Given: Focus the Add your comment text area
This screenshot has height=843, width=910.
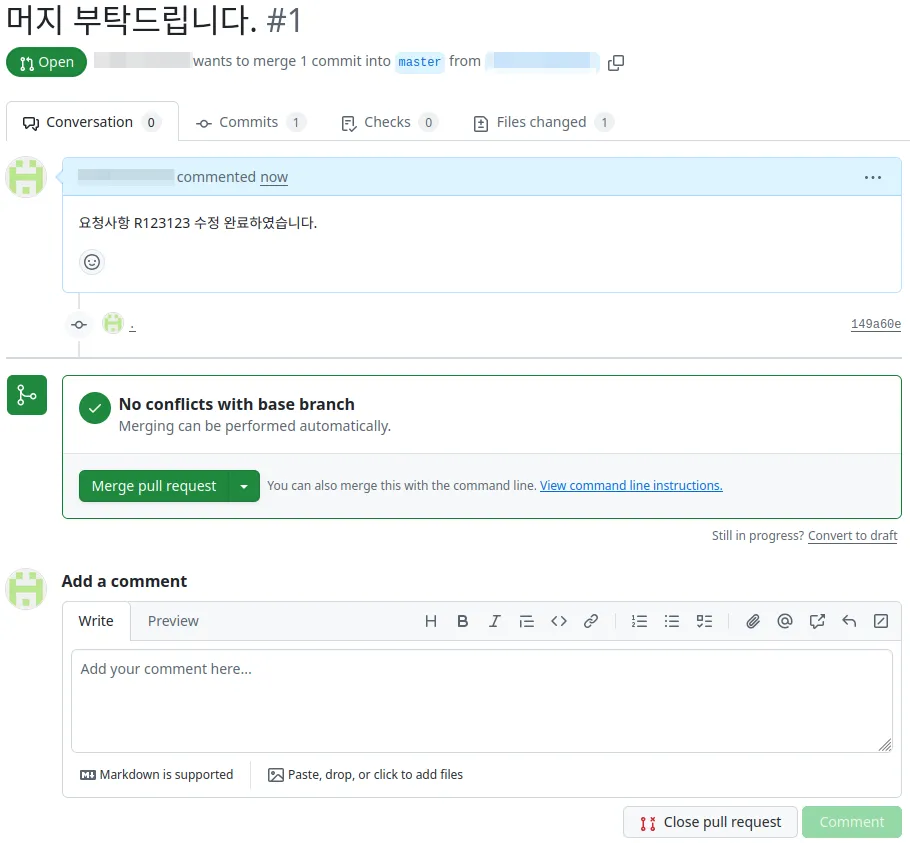Looking at the screenshot, I should pos(482,701).
